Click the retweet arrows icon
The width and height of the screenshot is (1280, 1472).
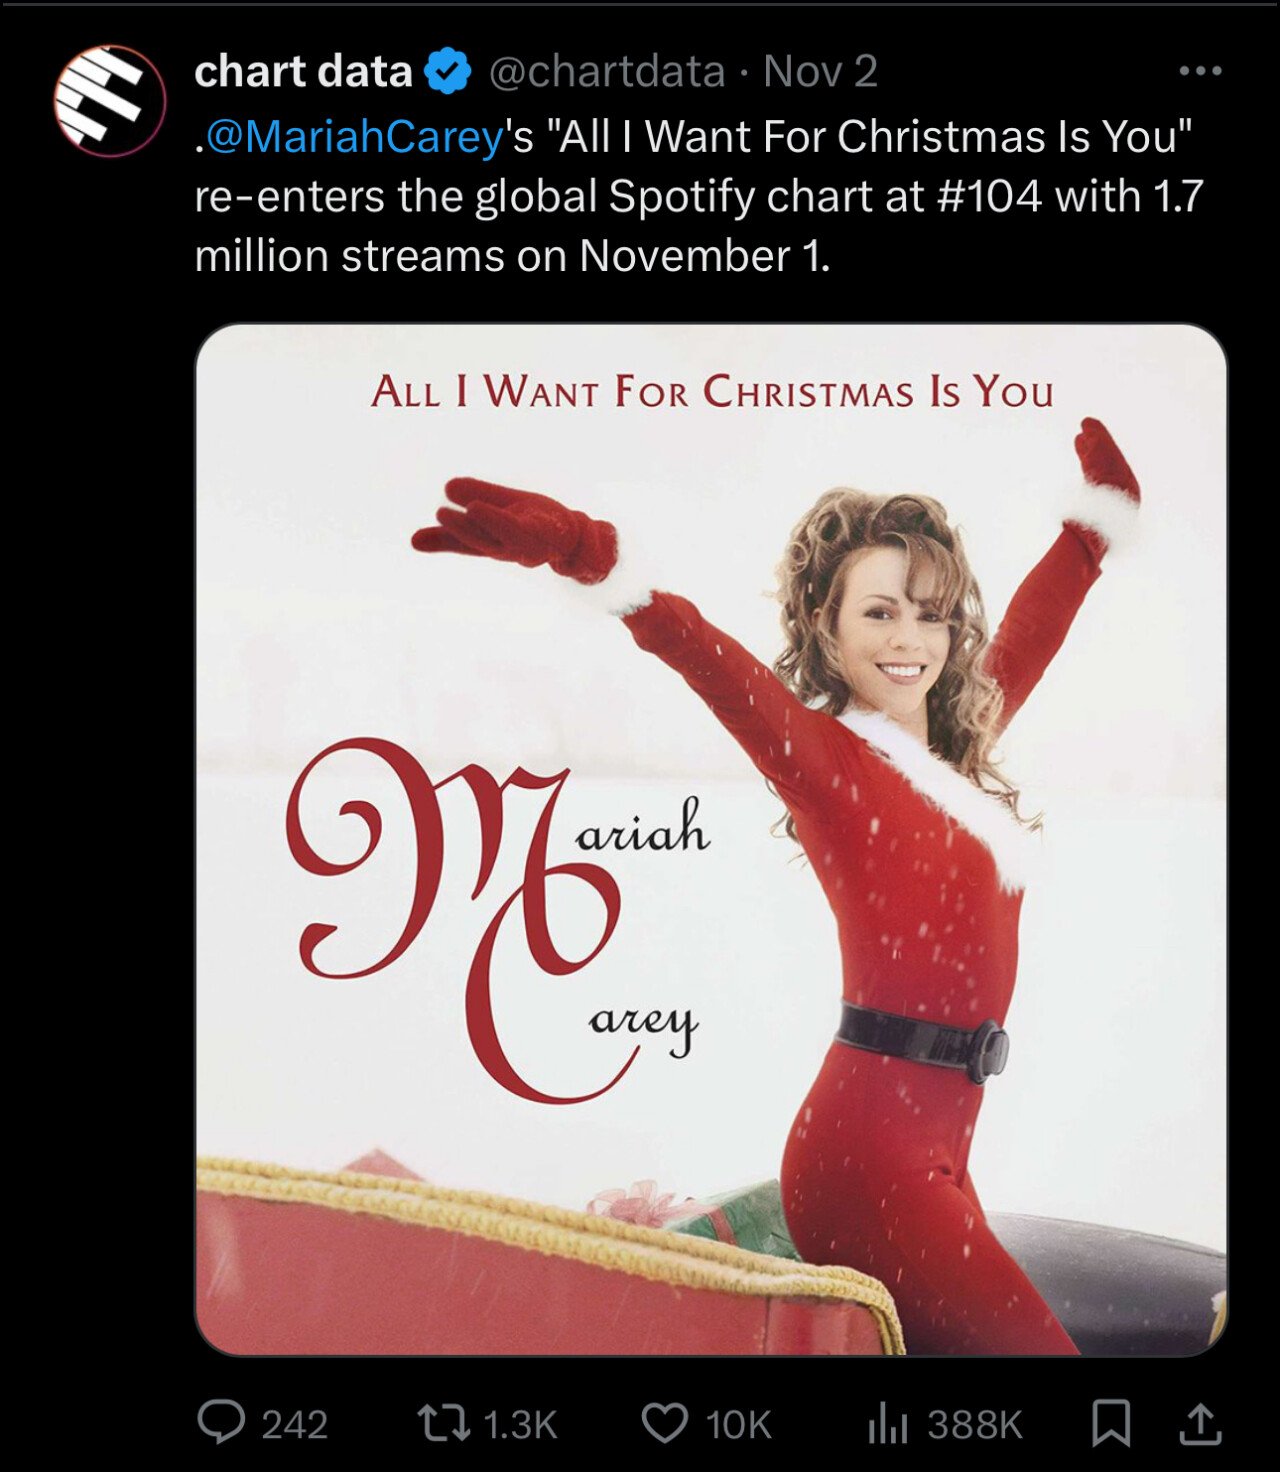(x=443, y=1423)
